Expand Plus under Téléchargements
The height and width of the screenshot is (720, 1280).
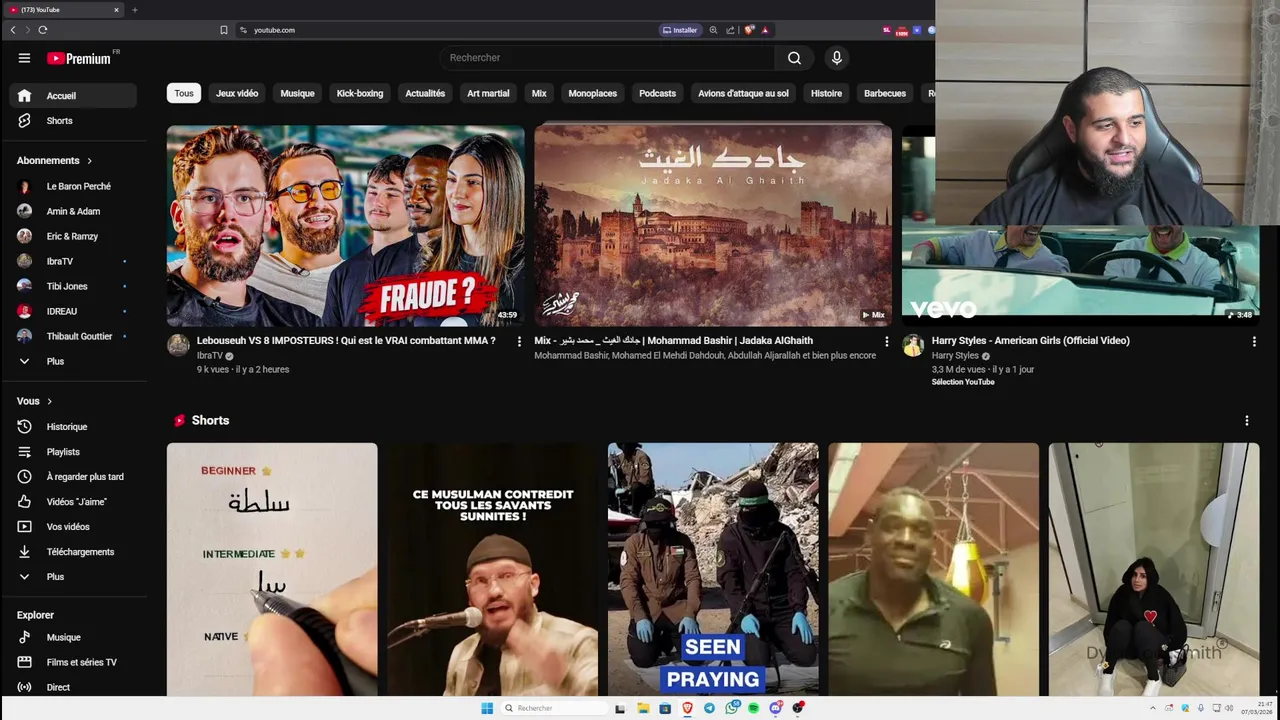[x=73, y=577]
